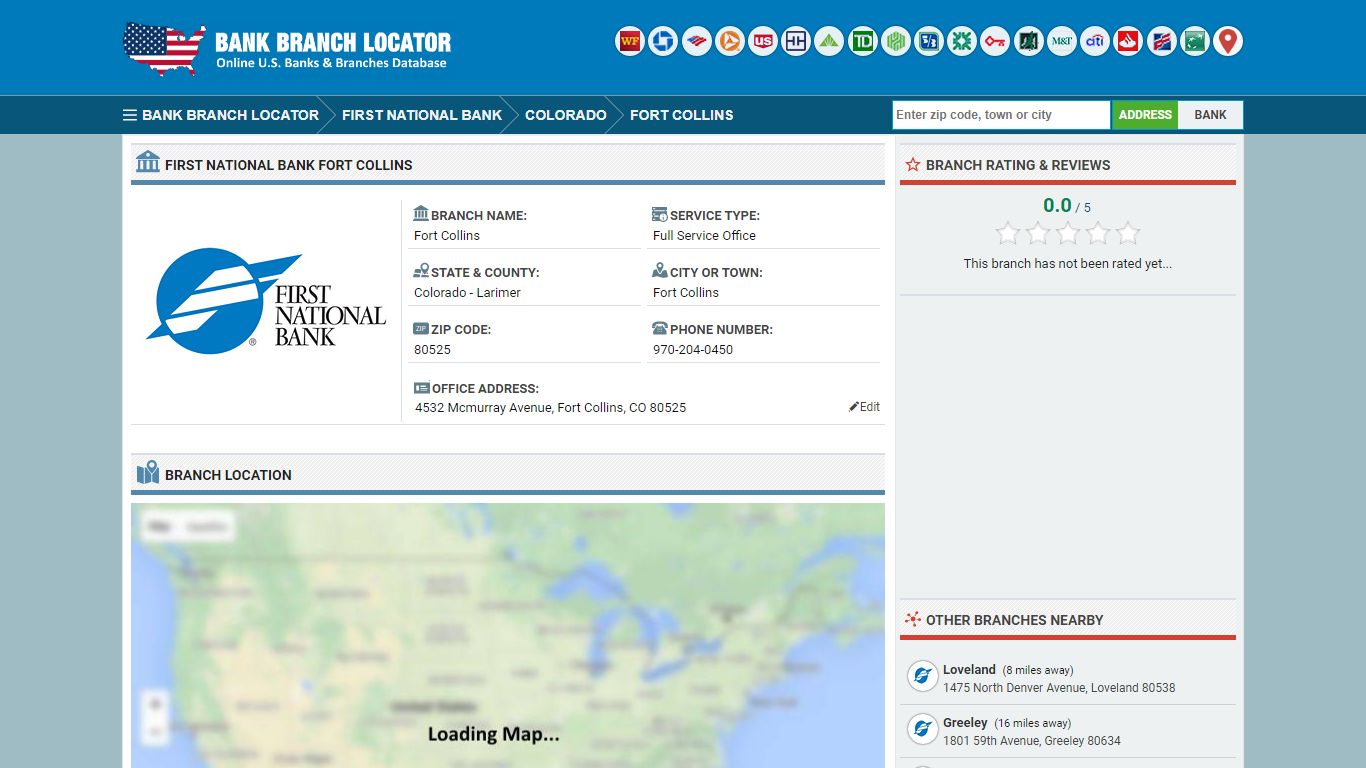Click the Greeley branch logo icon
Viewport: 1366px width, 768px height.
[x=922, y=730]
